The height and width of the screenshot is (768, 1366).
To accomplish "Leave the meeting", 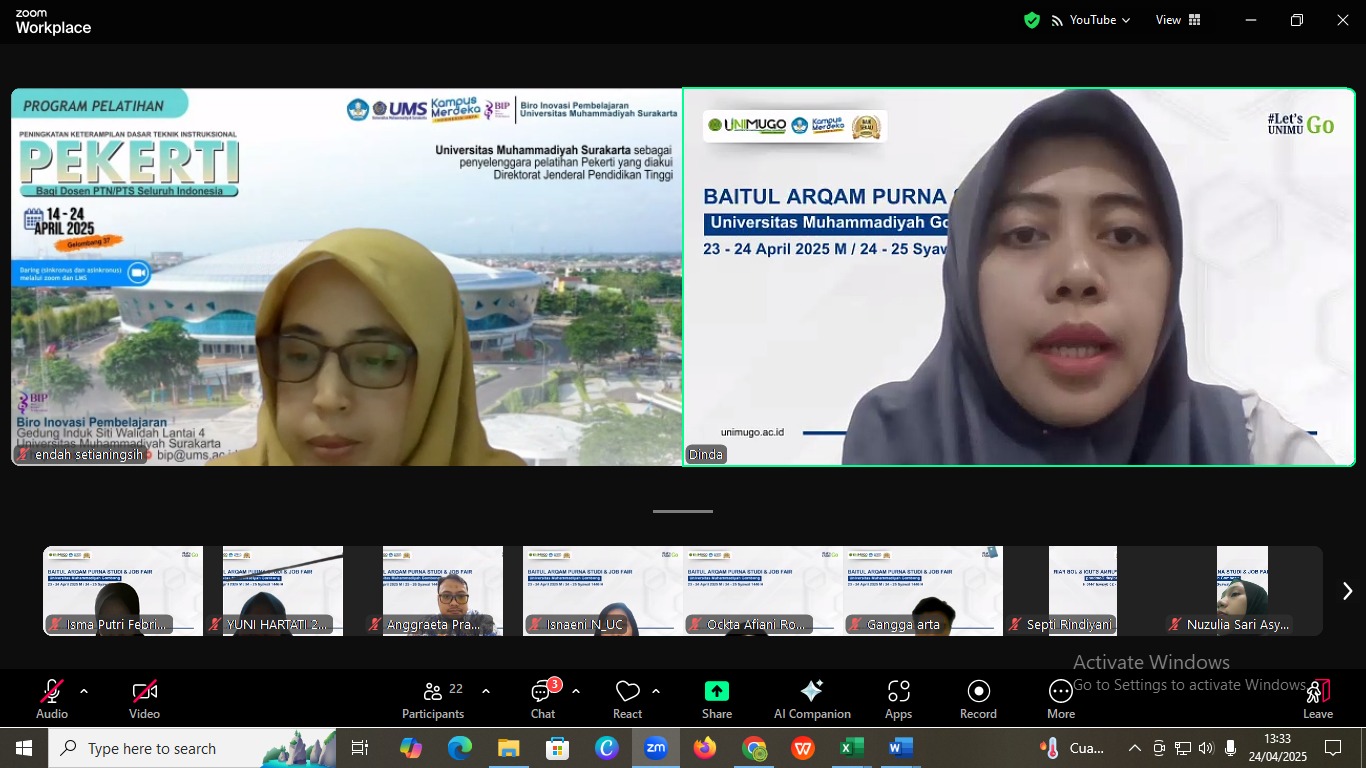I will [1318, 699].
